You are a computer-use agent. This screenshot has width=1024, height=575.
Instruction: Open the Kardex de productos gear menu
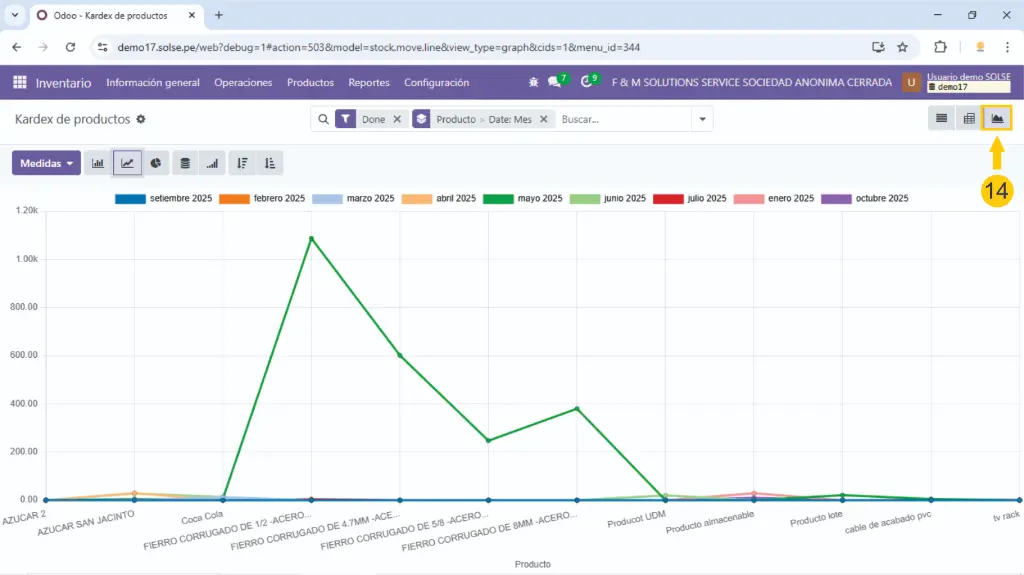click(141, 119)
